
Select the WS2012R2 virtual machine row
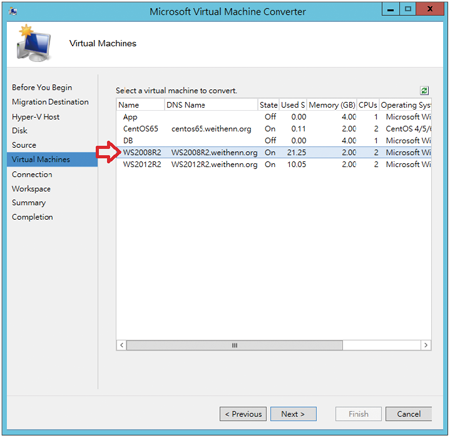(274, 164)
